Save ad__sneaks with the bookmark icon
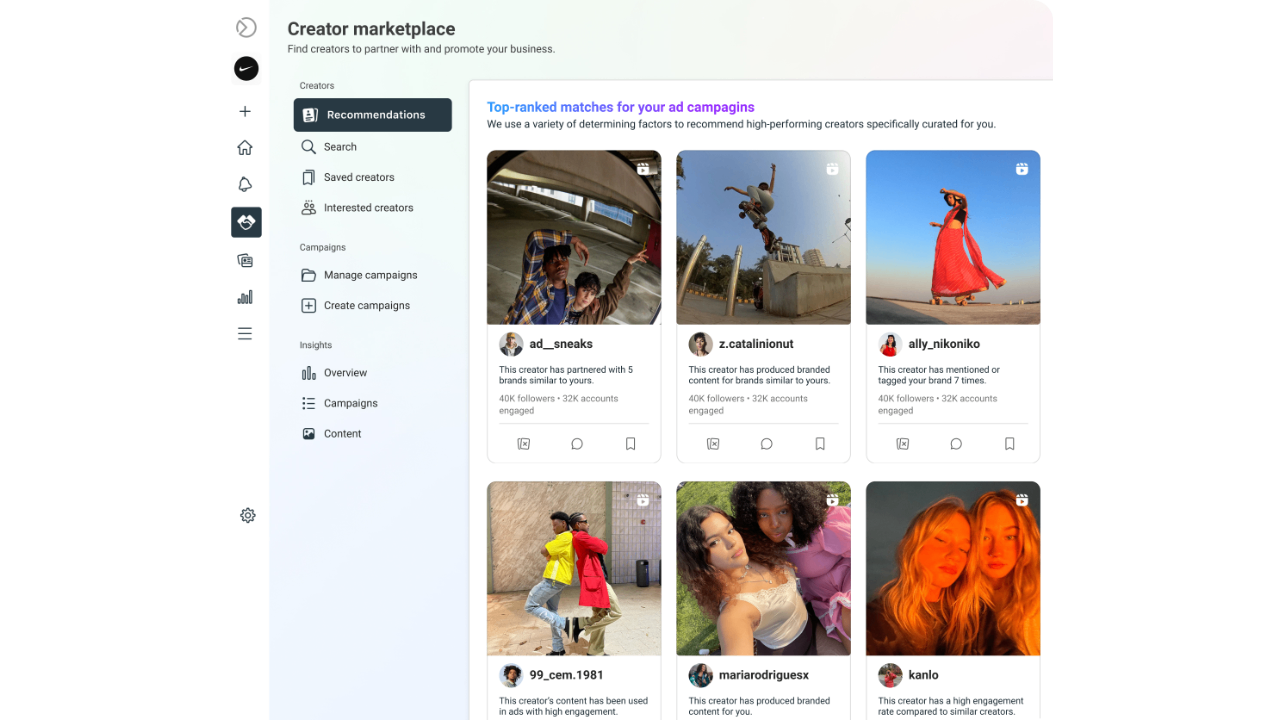Image resolution: width=1280 pixels, height=720 pixels. (631, 444)
